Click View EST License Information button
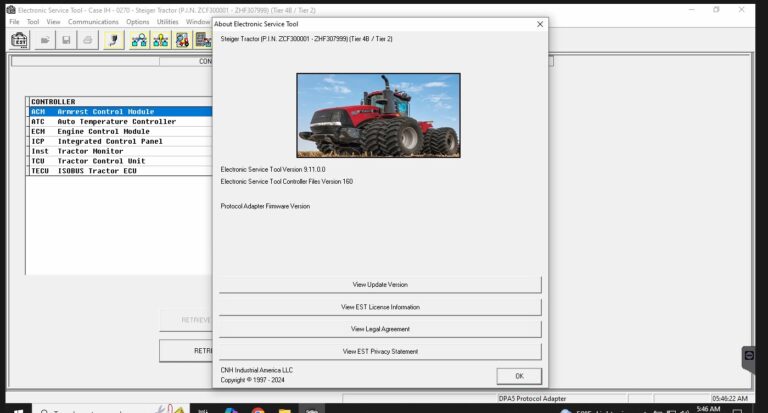Viewport: 768px width, 413px height. point(380,307)
